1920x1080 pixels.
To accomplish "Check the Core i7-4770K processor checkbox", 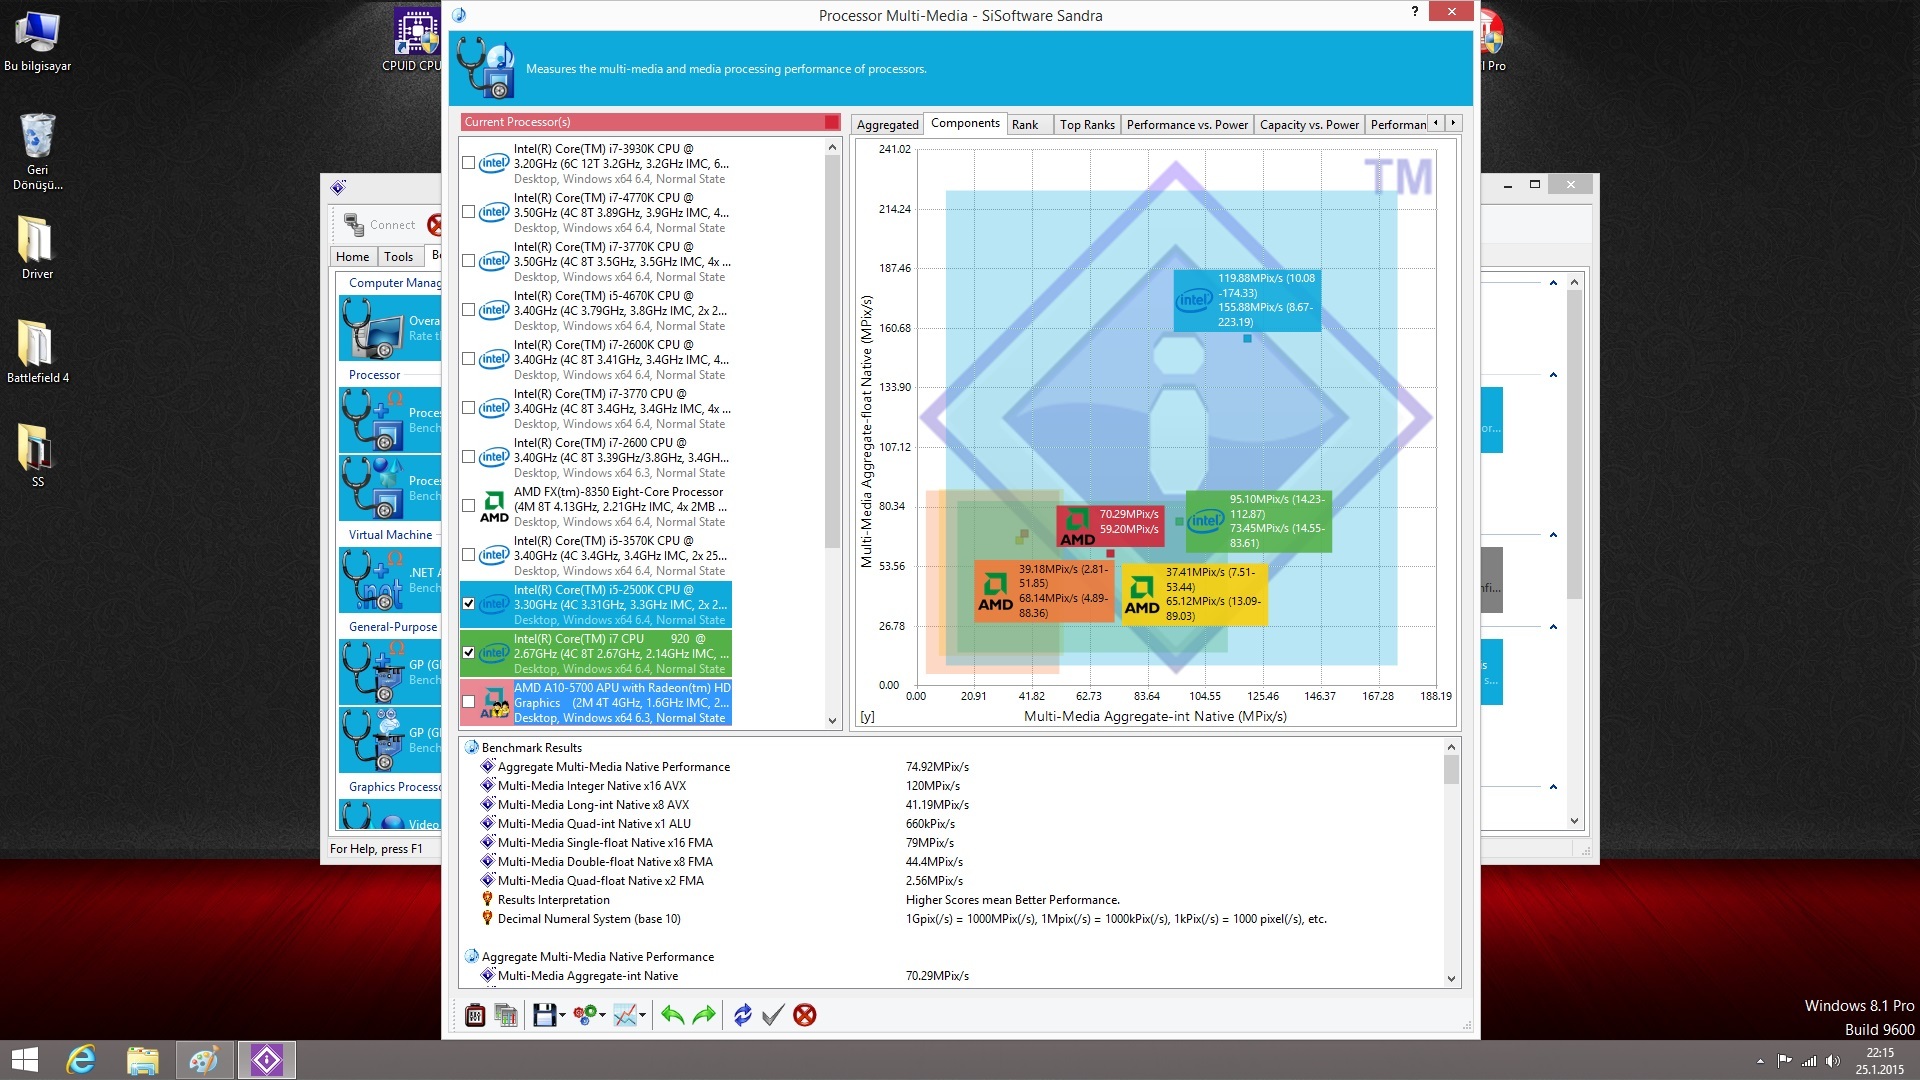I will tap(468, 211).
